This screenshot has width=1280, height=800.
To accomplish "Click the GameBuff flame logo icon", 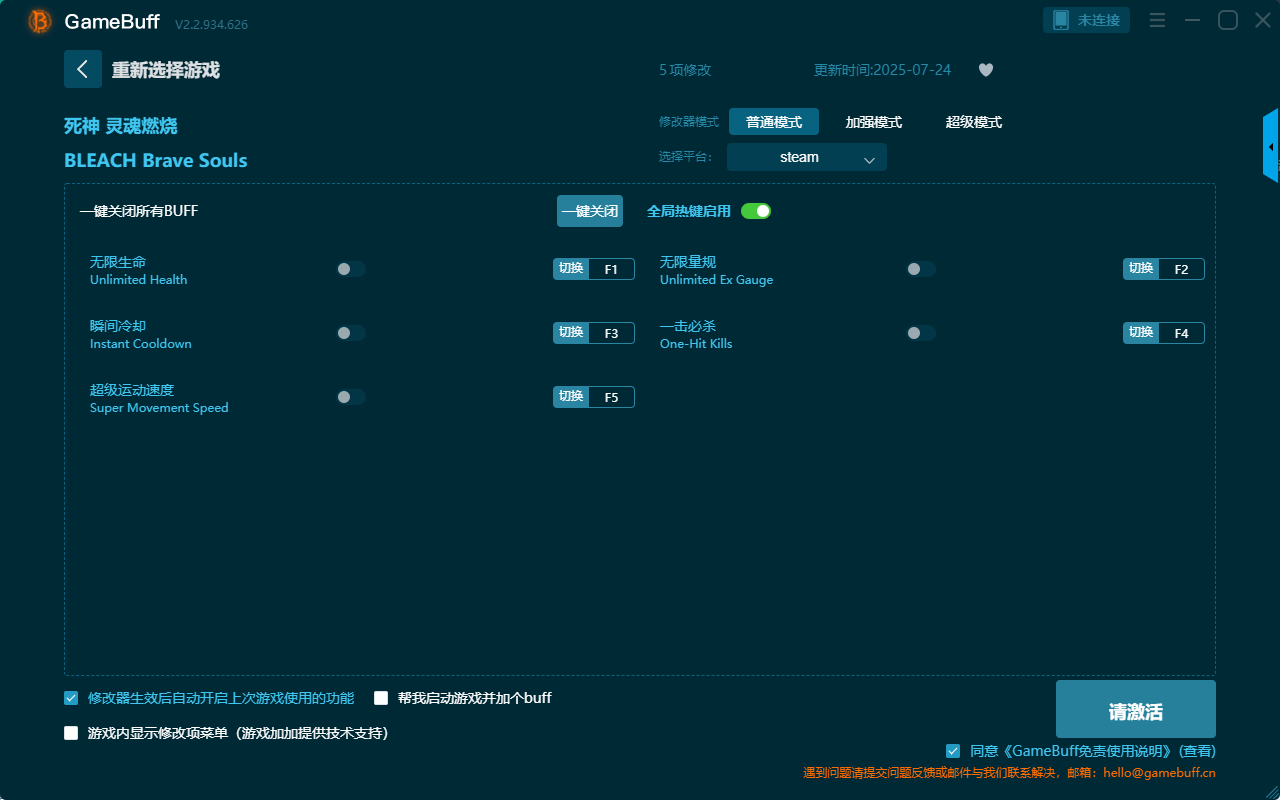I will [39, 20].
